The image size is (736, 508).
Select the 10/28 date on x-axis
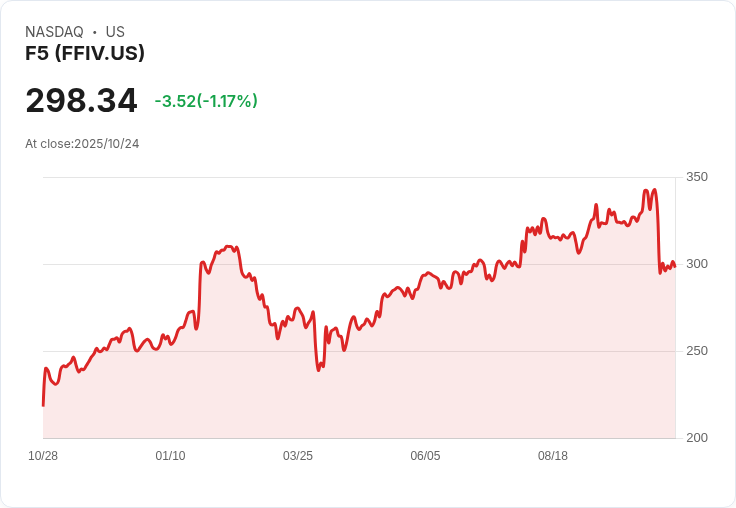coord(43,456)
